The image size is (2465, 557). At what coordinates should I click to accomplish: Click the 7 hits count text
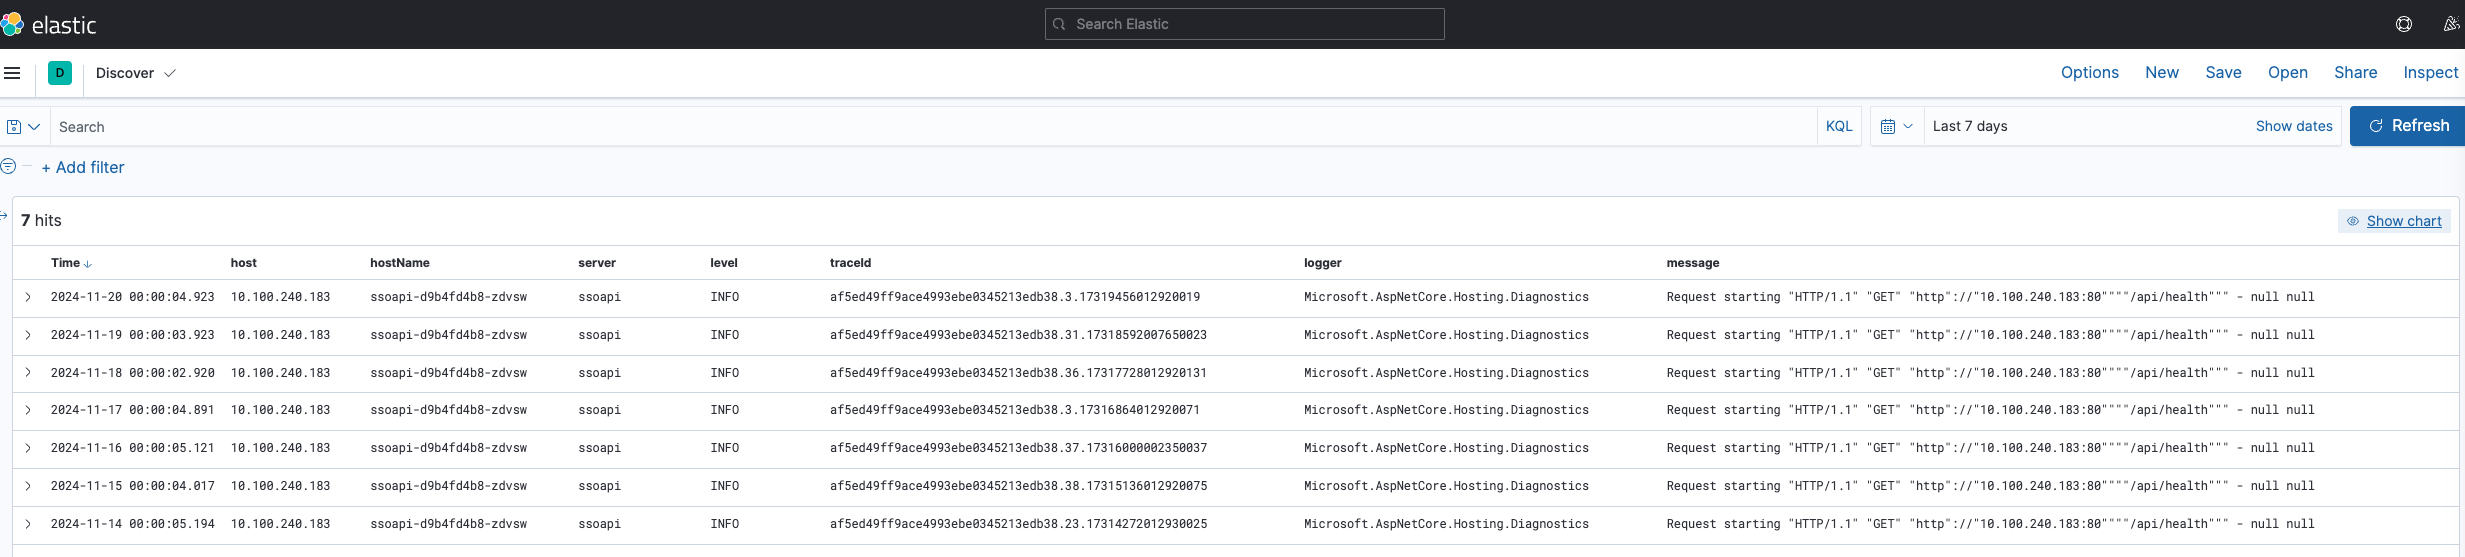[x=41, y=220]
